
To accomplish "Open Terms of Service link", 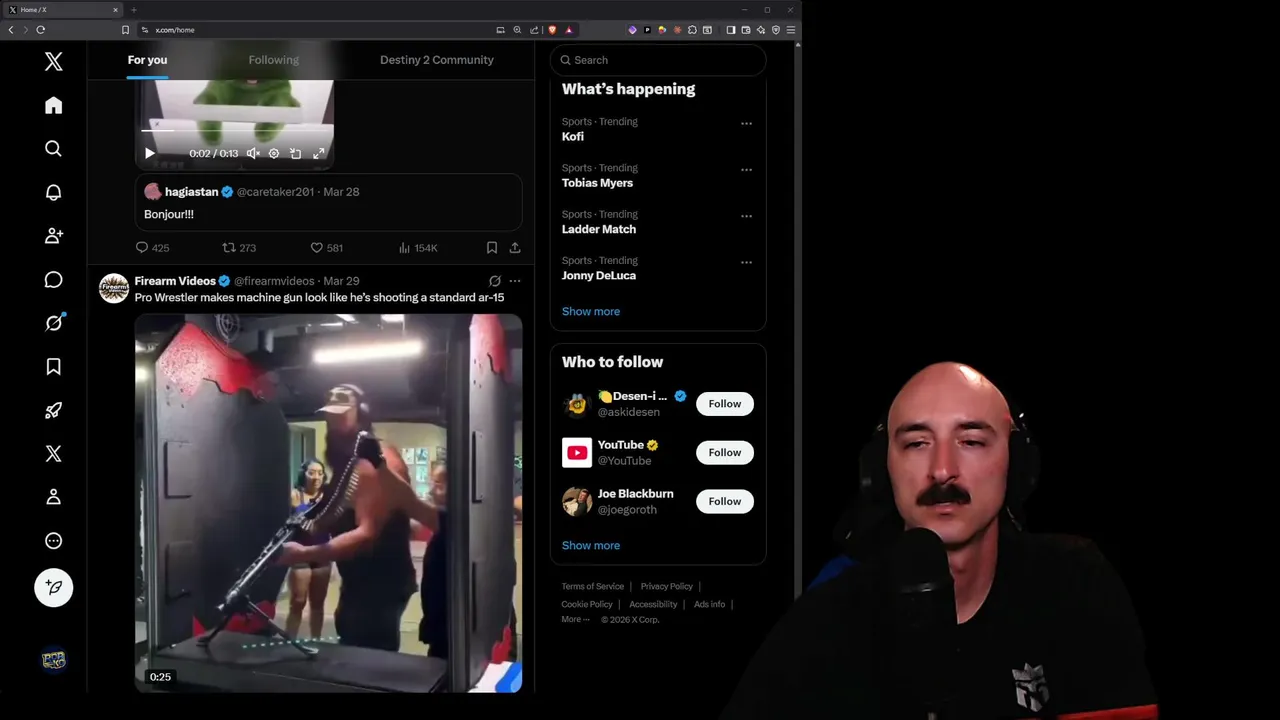I will pyautogui.click(x=592, y=586).
